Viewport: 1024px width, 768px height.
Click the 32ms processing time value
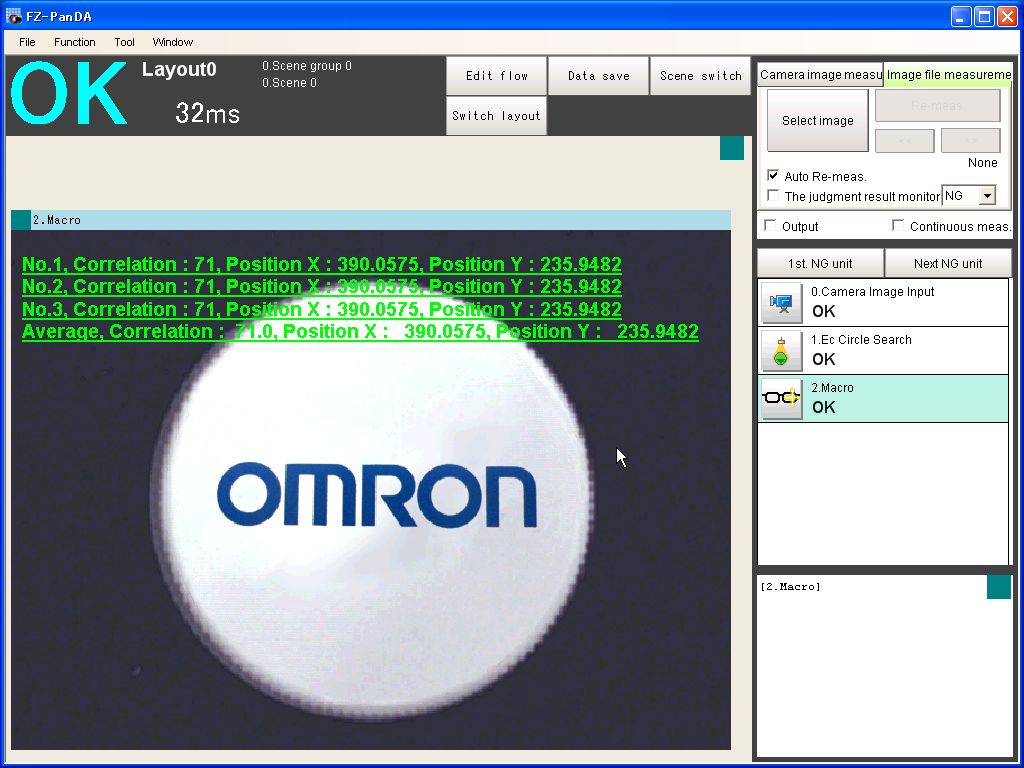tap(208, 113)
